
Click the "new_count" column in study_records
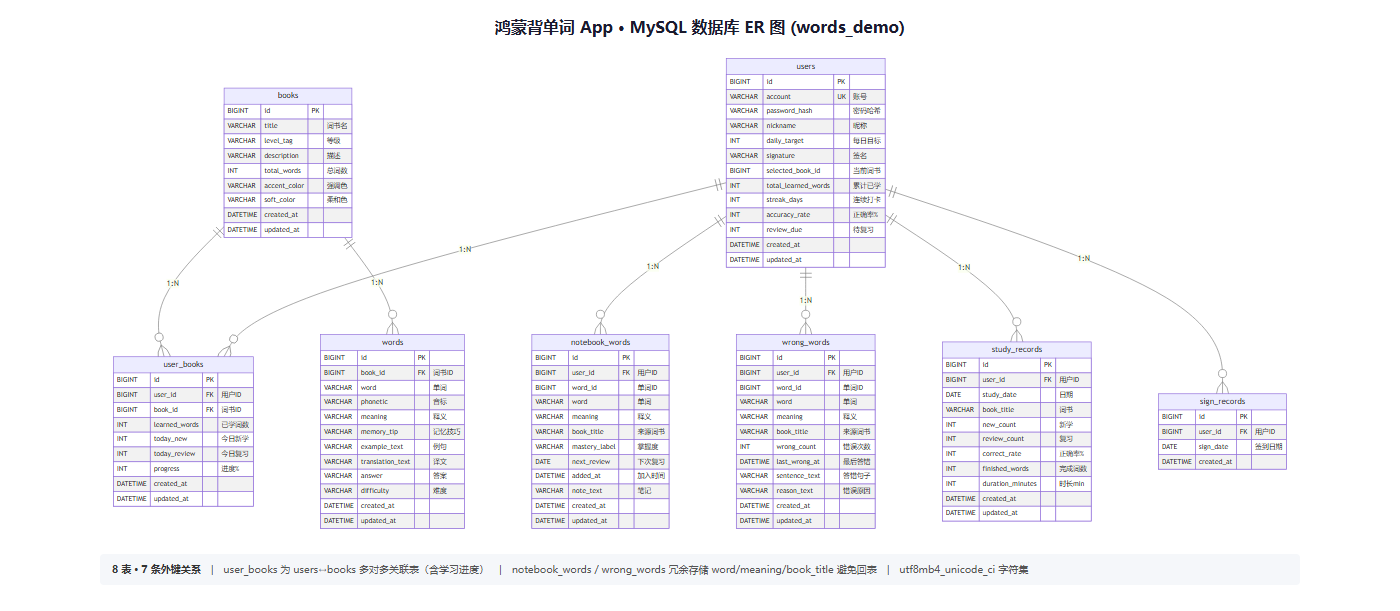click(1017, 424)
